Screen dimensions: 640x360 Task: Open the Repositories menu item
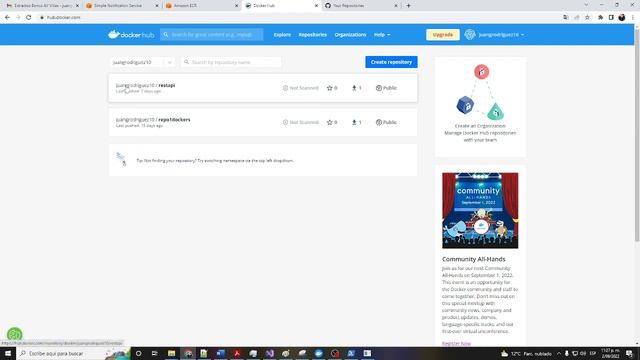(313, 35)
